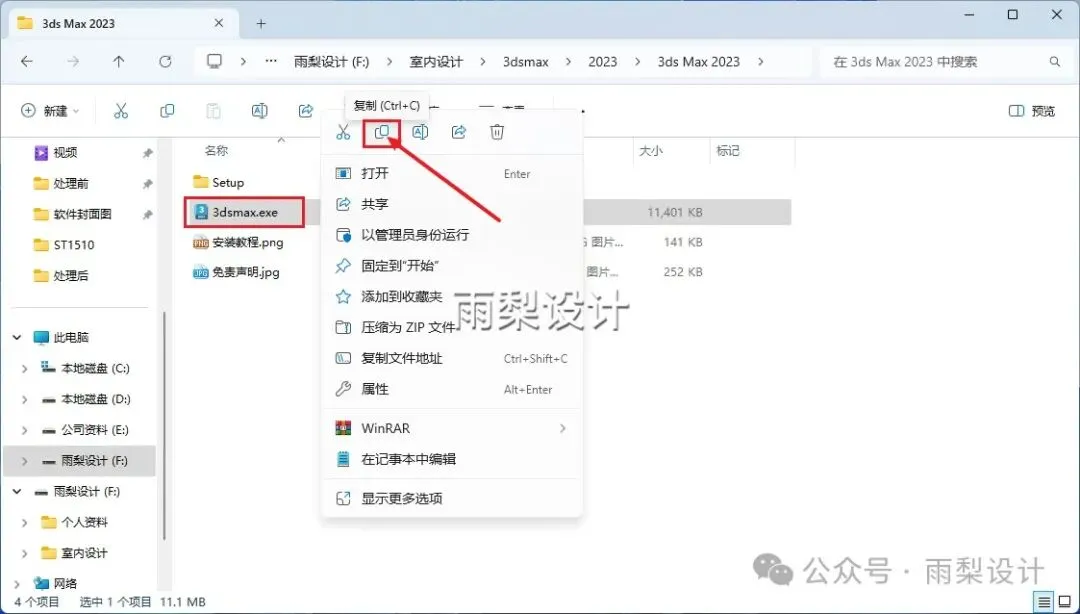Select the 免责声明.jpg file
The width and height of the screenshot is (1080, 614).
coord(236,272)
